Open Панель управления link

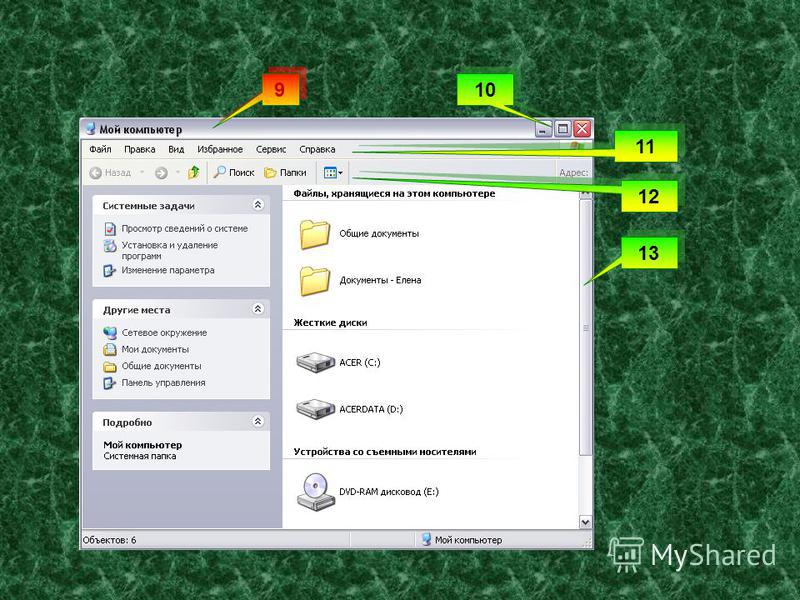163,383
